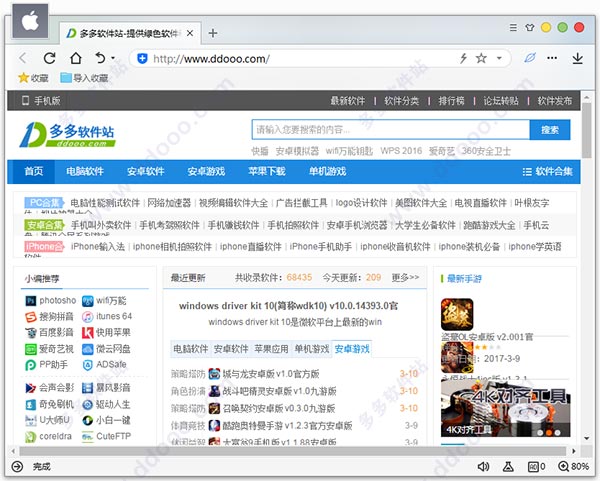Select 安卓软件 in the navigation bar
The width and height of the screenshot is (600, 481).
[x=145, y=171]
